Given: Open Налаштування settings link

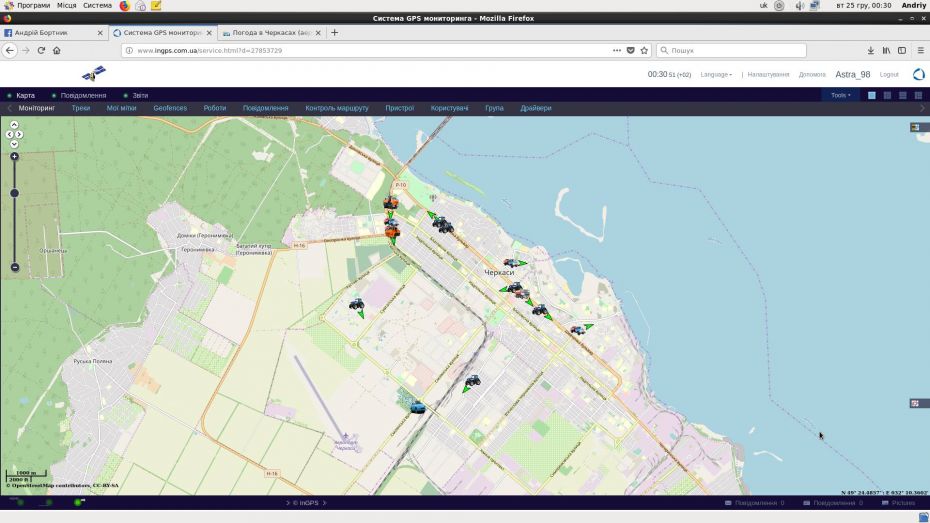Looking at the screenshot, I should click(768, 75).
